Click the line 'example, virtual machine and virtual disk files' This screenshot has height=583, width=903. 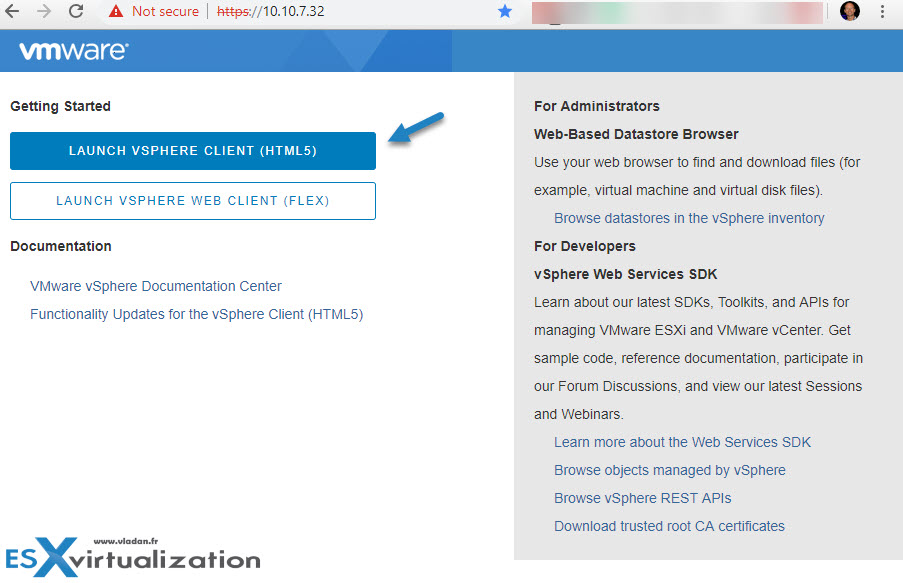click(678, 191)
